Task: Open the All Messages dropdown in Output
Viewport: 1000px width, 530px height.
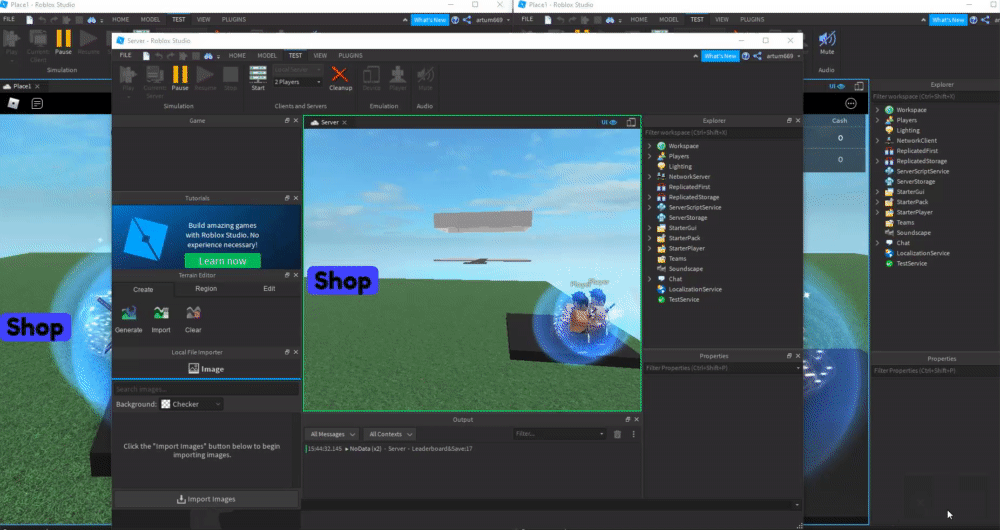Action: point(331,434)
